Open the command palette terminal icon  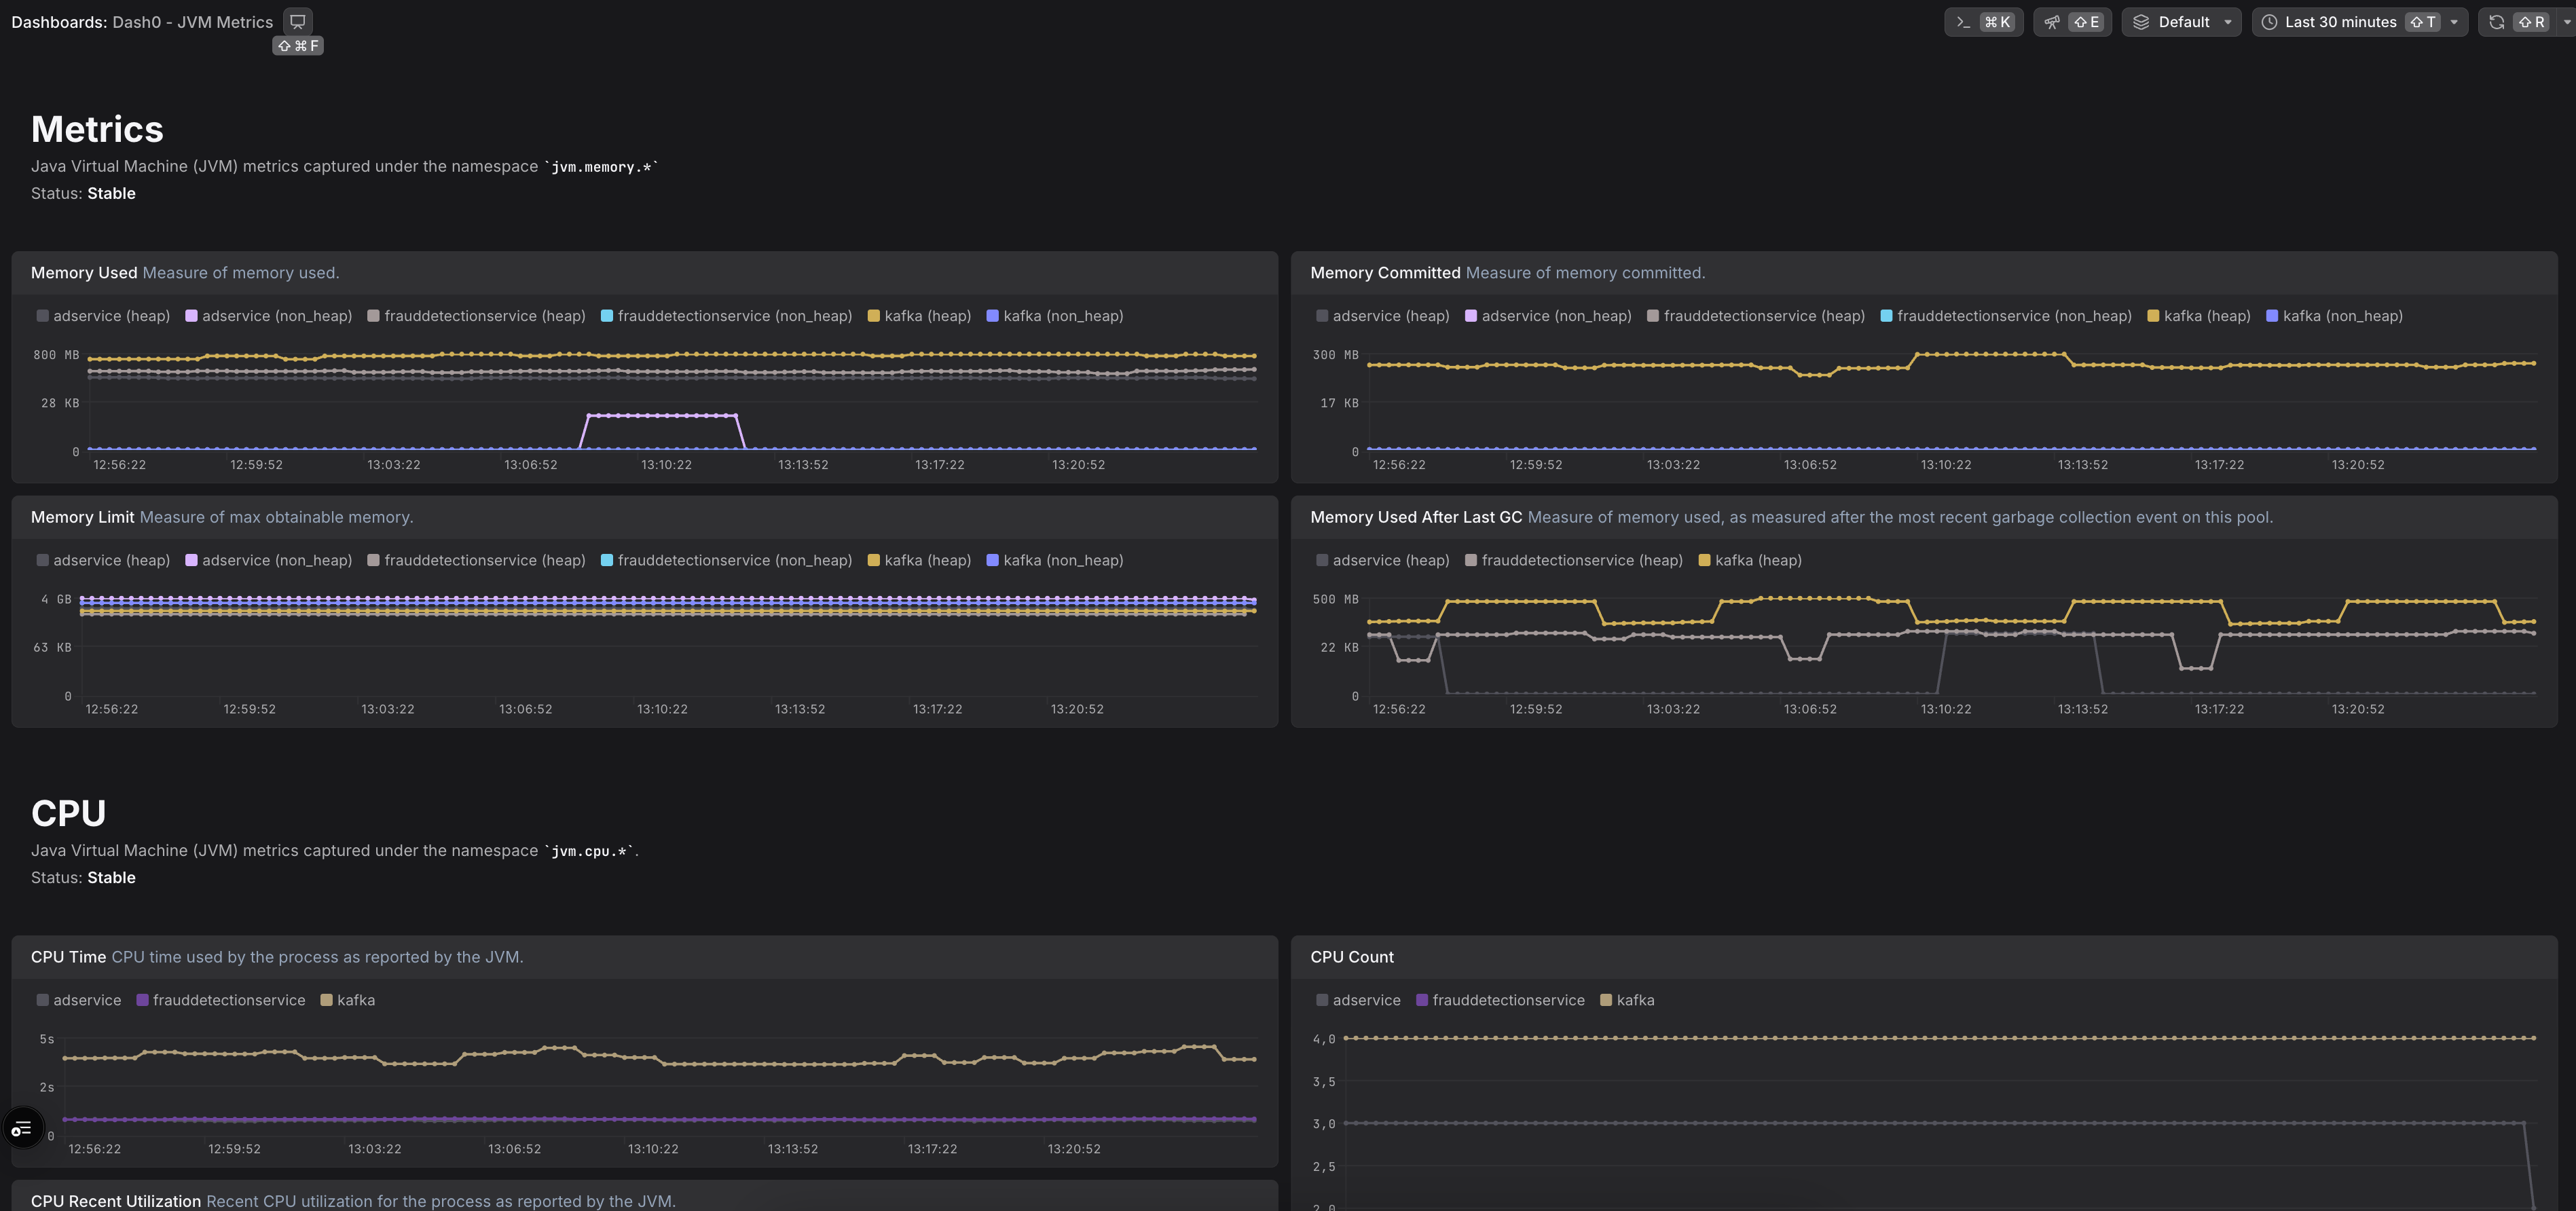click(x=1963, y=22)
